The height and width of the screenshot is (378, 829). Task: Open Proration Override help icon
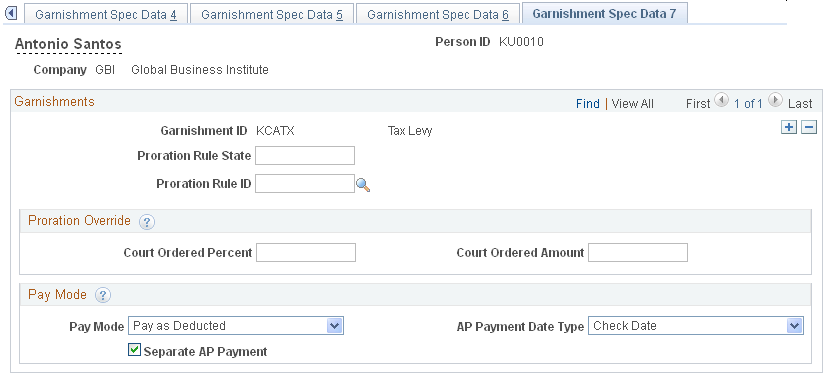click(147, 222)
